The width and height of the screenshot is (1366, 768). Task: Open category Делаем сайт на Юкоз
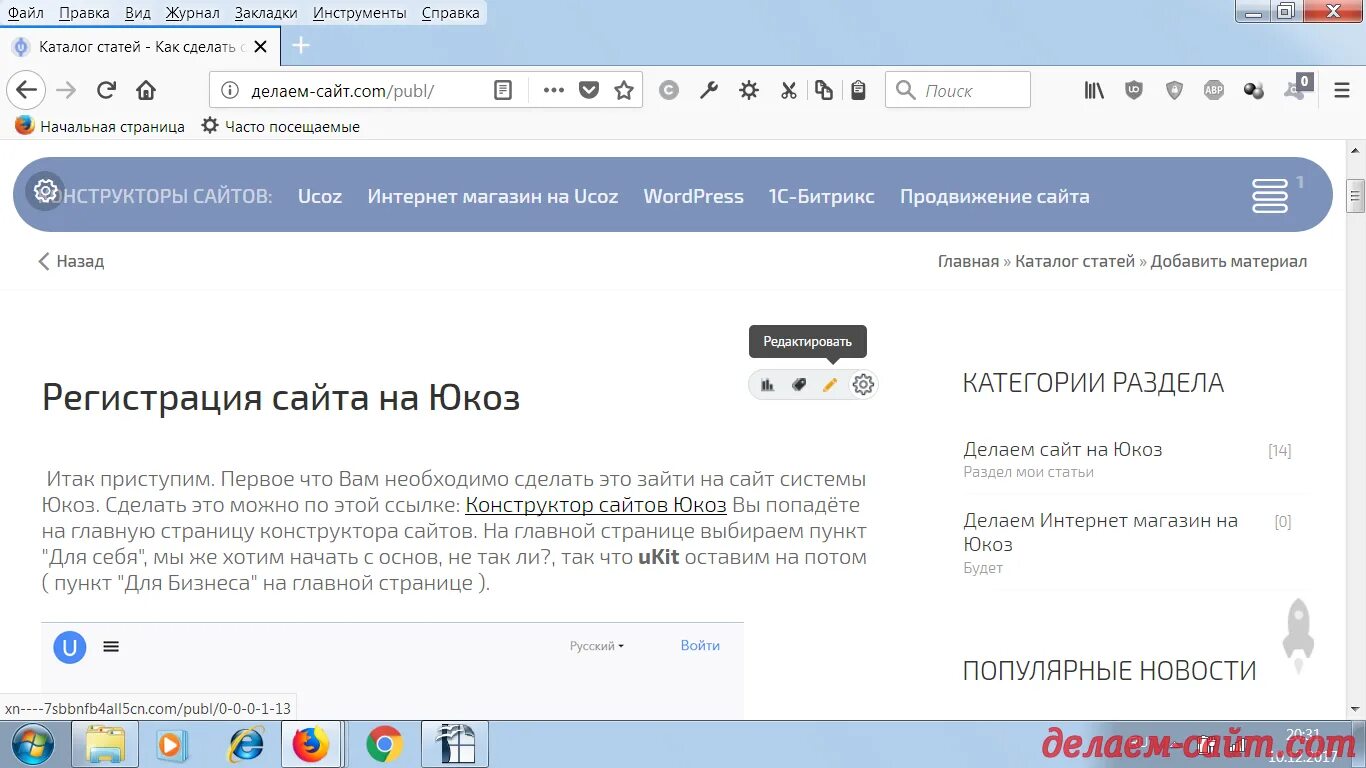1063,449
